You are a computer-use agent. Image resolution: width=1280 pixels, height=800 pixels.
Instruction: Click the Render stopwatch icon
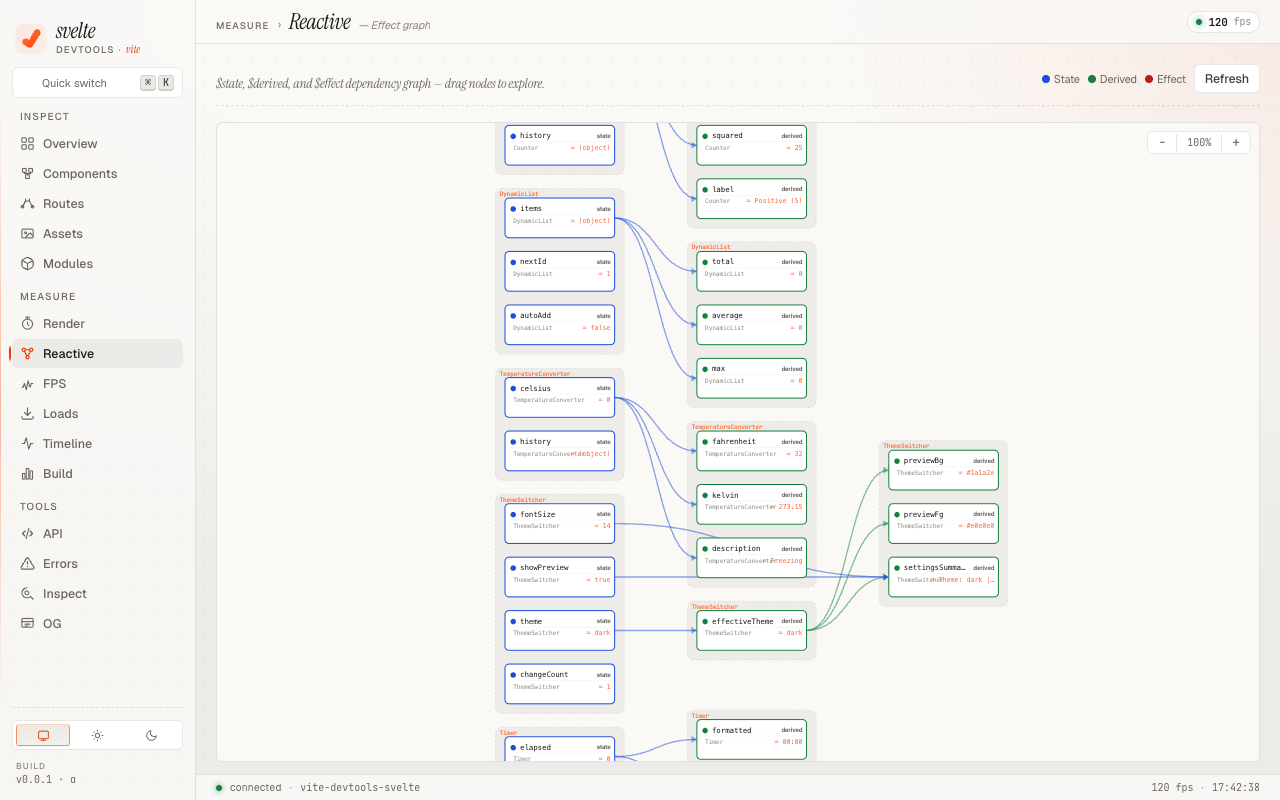pos(28,324)
